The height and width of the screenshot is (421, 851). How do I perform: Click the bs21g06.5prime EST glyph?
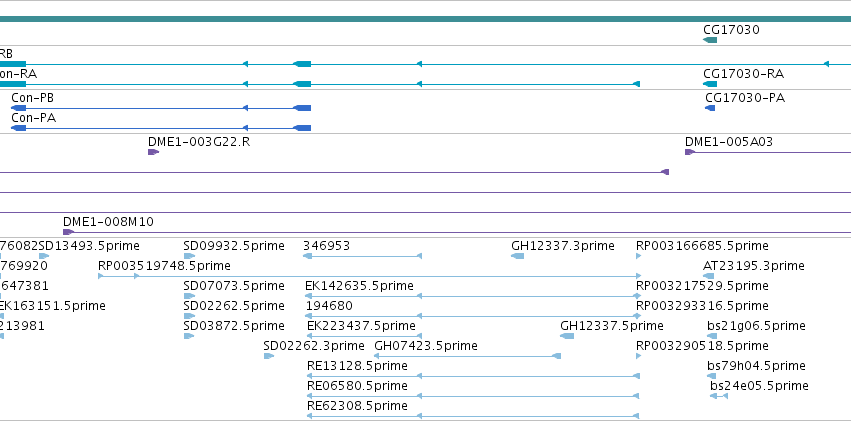(712, 336)
